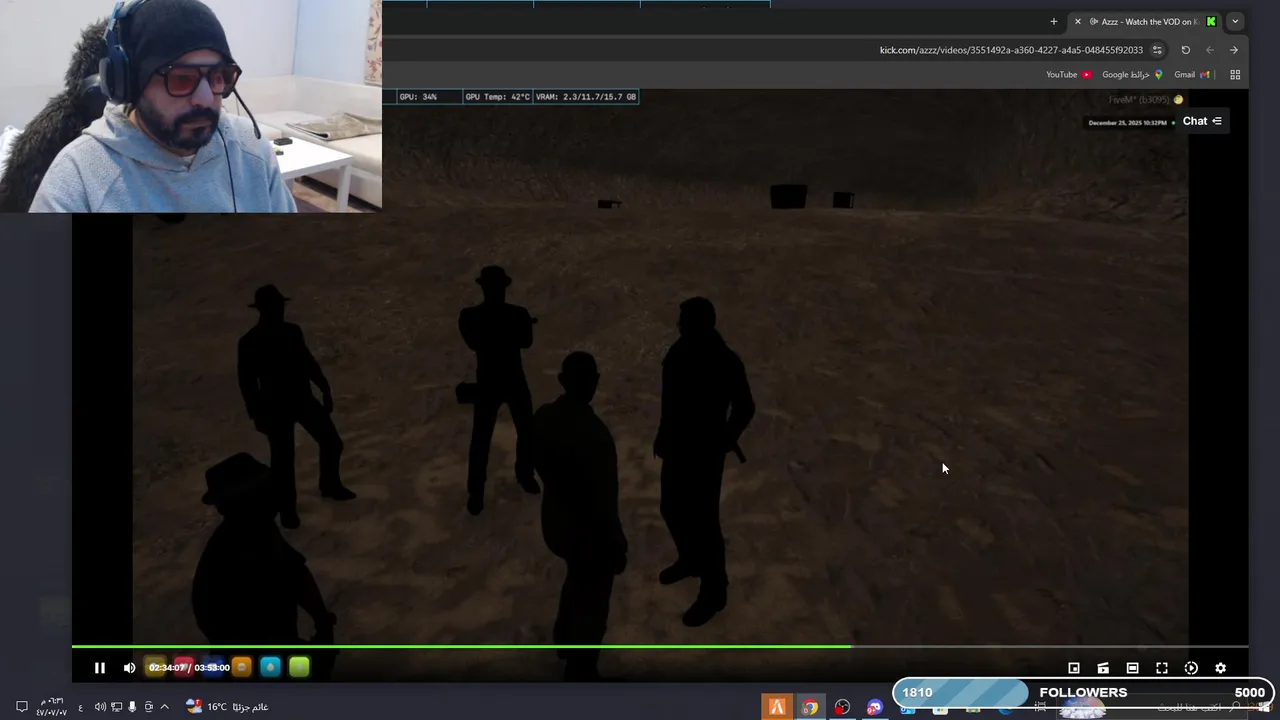This screenshot has height=720, width=1280.
Task: Click the 02:34:07 / 03:53:00 timestamp
Action: [189, 667]
